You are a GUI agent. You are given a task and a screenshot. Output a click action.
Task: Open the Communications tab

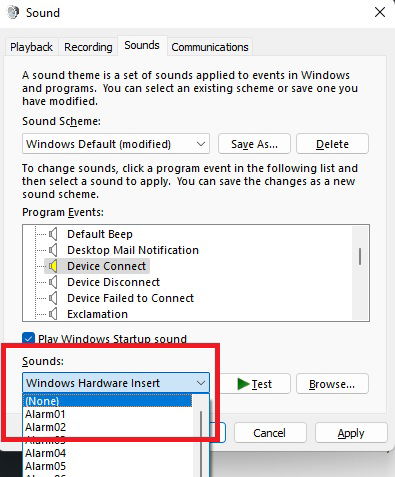[210, 47]
